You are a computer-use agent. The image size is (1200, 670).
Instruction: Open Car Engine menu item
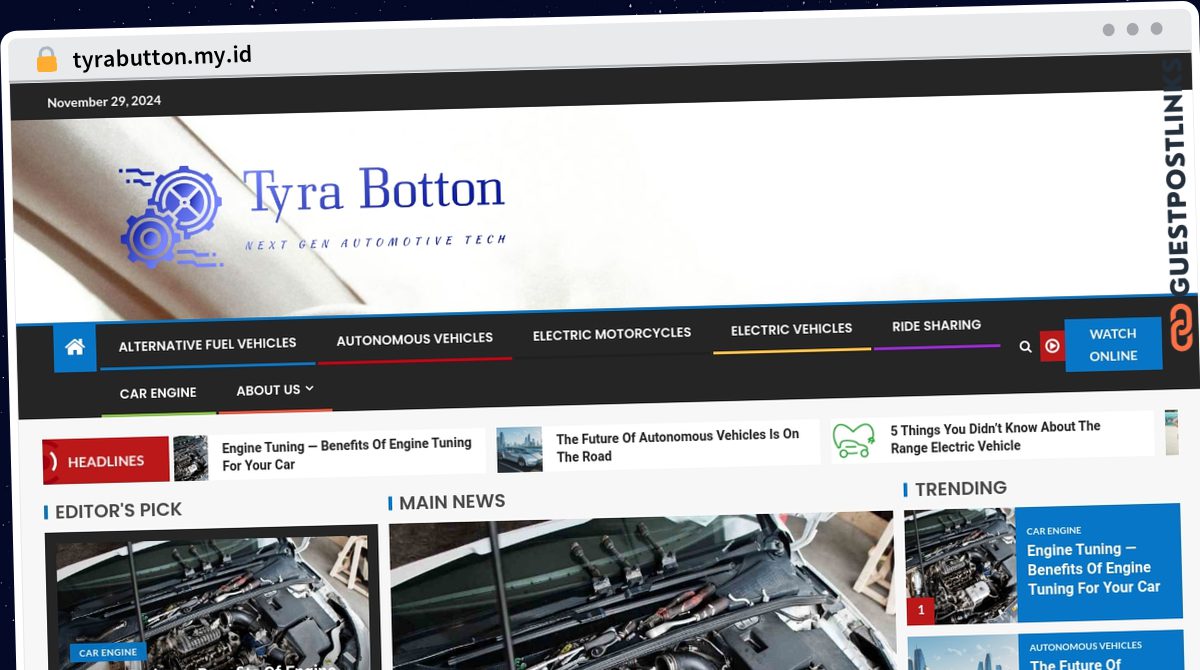click(x=158, y=393)
